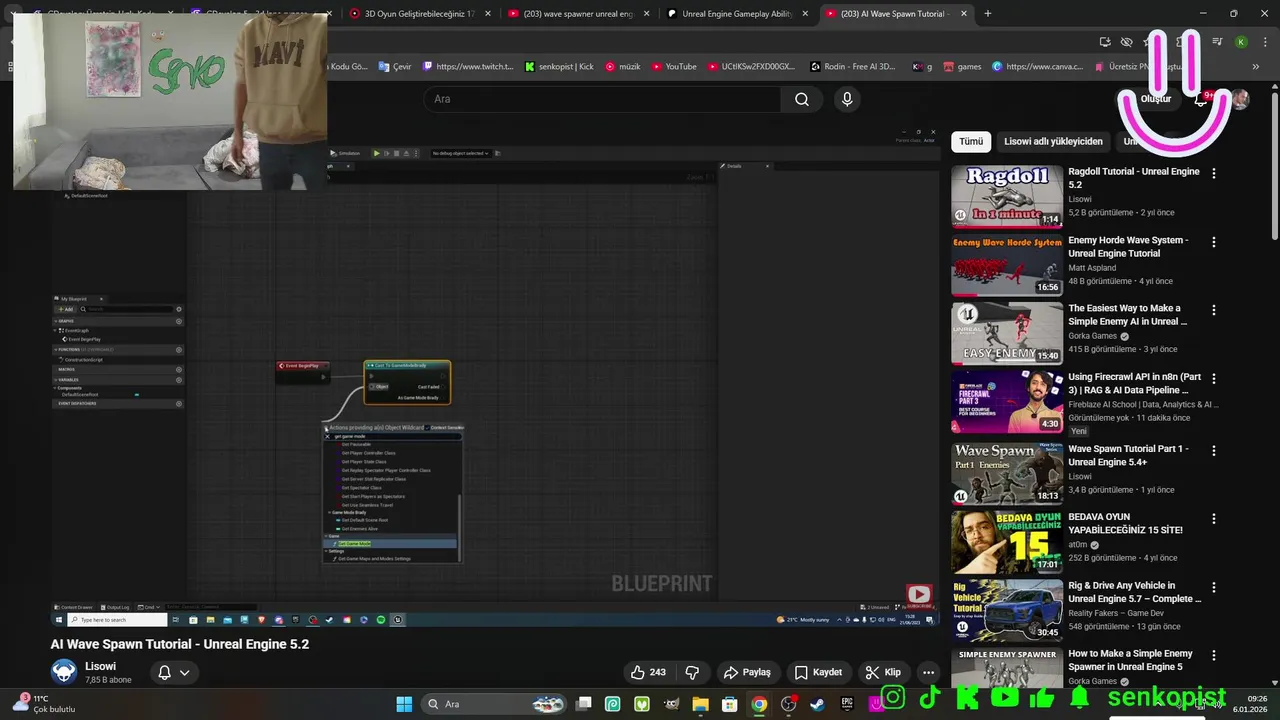Open Ragdoll Tutorial thumbnail
1280x720 pixels.
[x=1007, y=196]
